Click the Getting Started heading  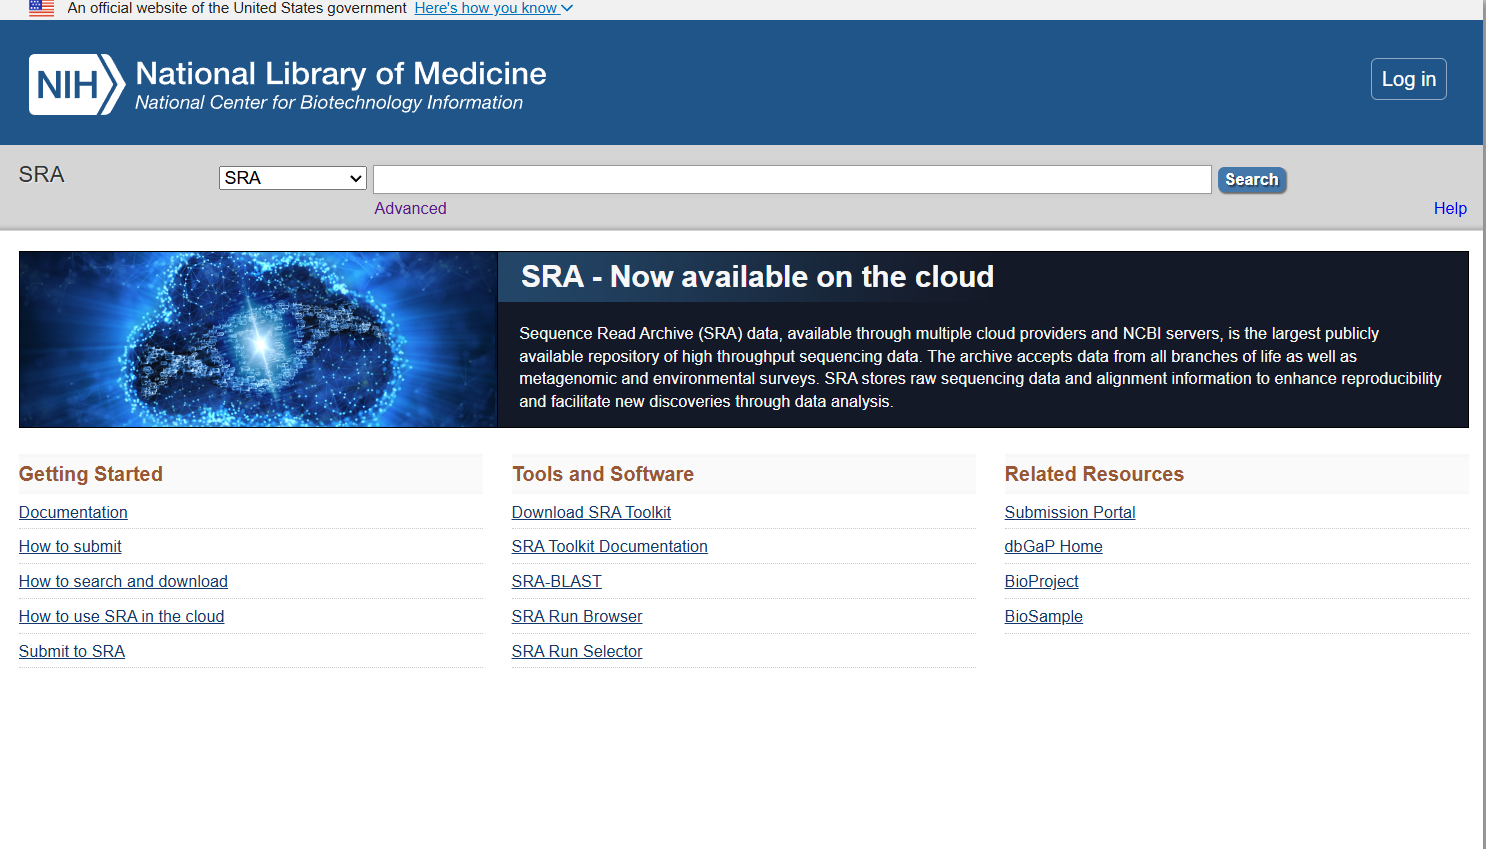(x=91, y=474)
